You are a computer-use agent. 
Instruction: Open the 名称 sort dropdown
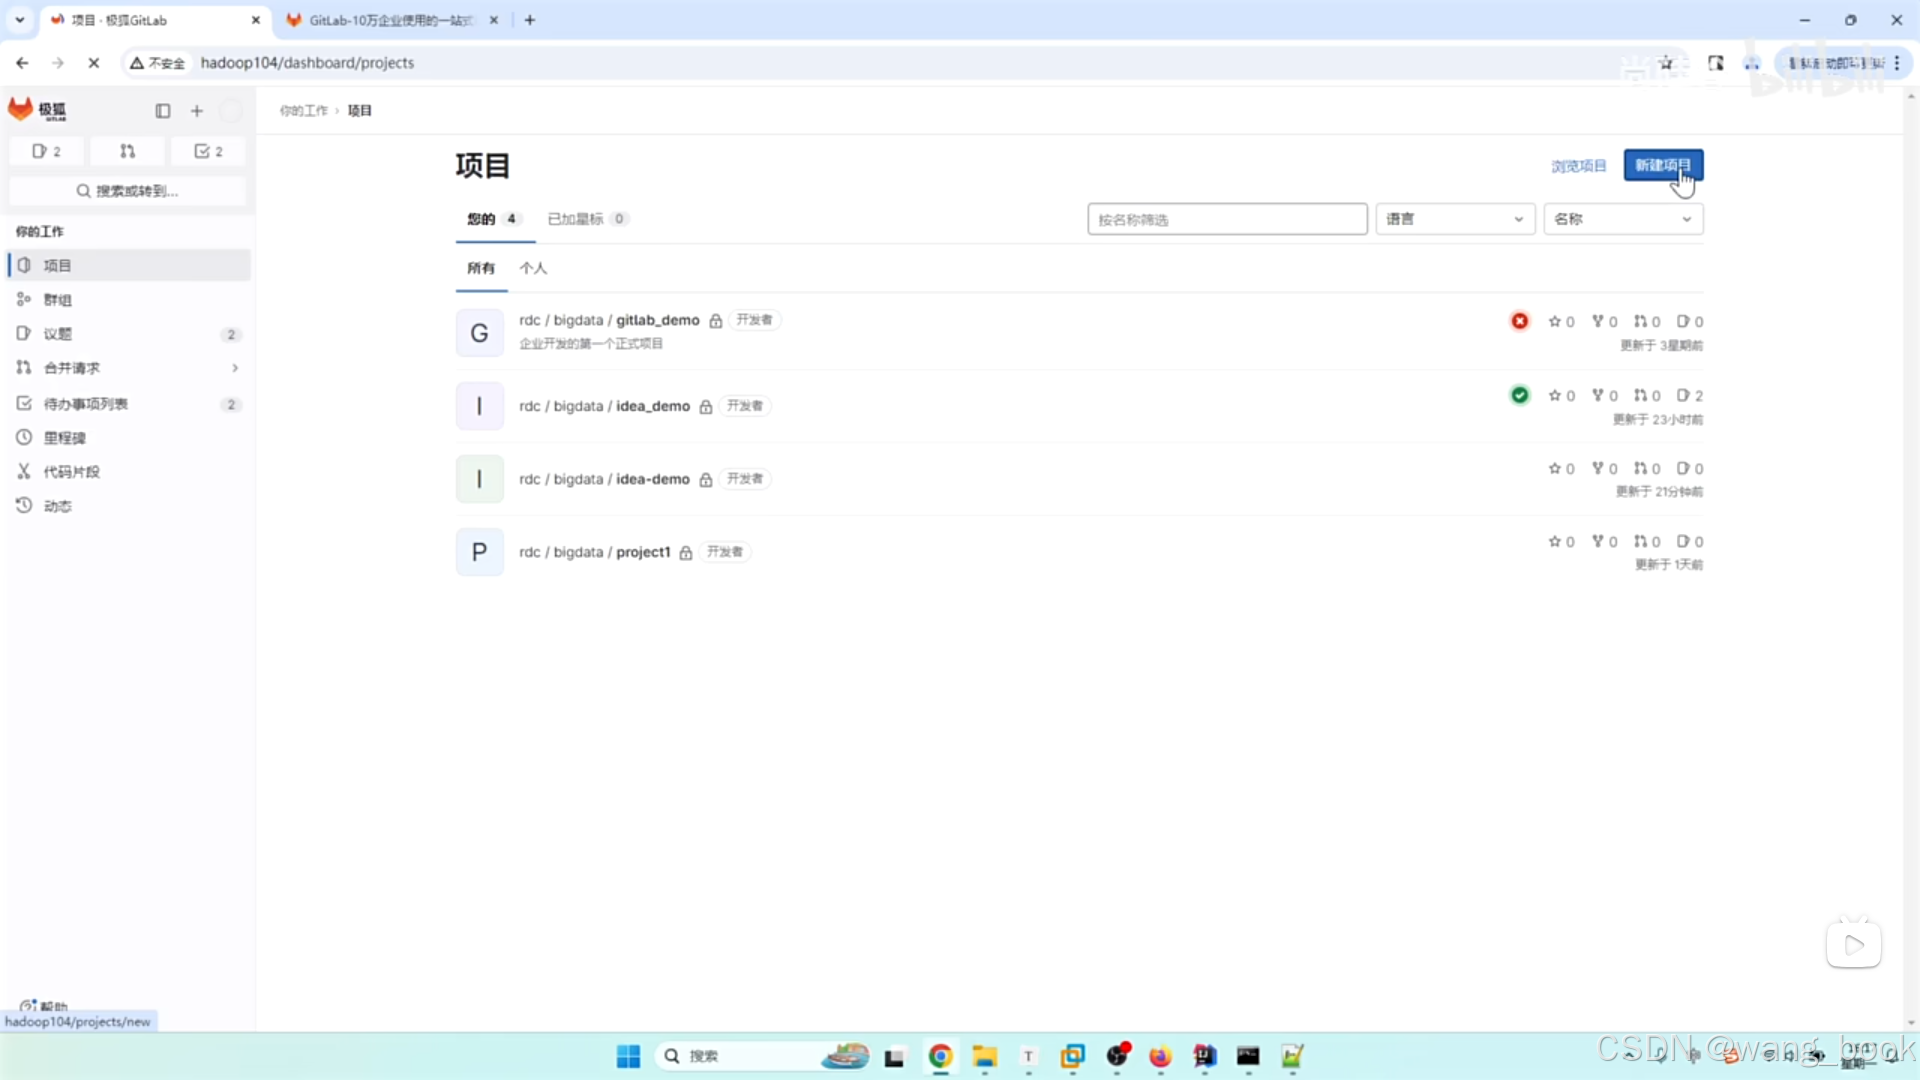tap(1623, 219)
